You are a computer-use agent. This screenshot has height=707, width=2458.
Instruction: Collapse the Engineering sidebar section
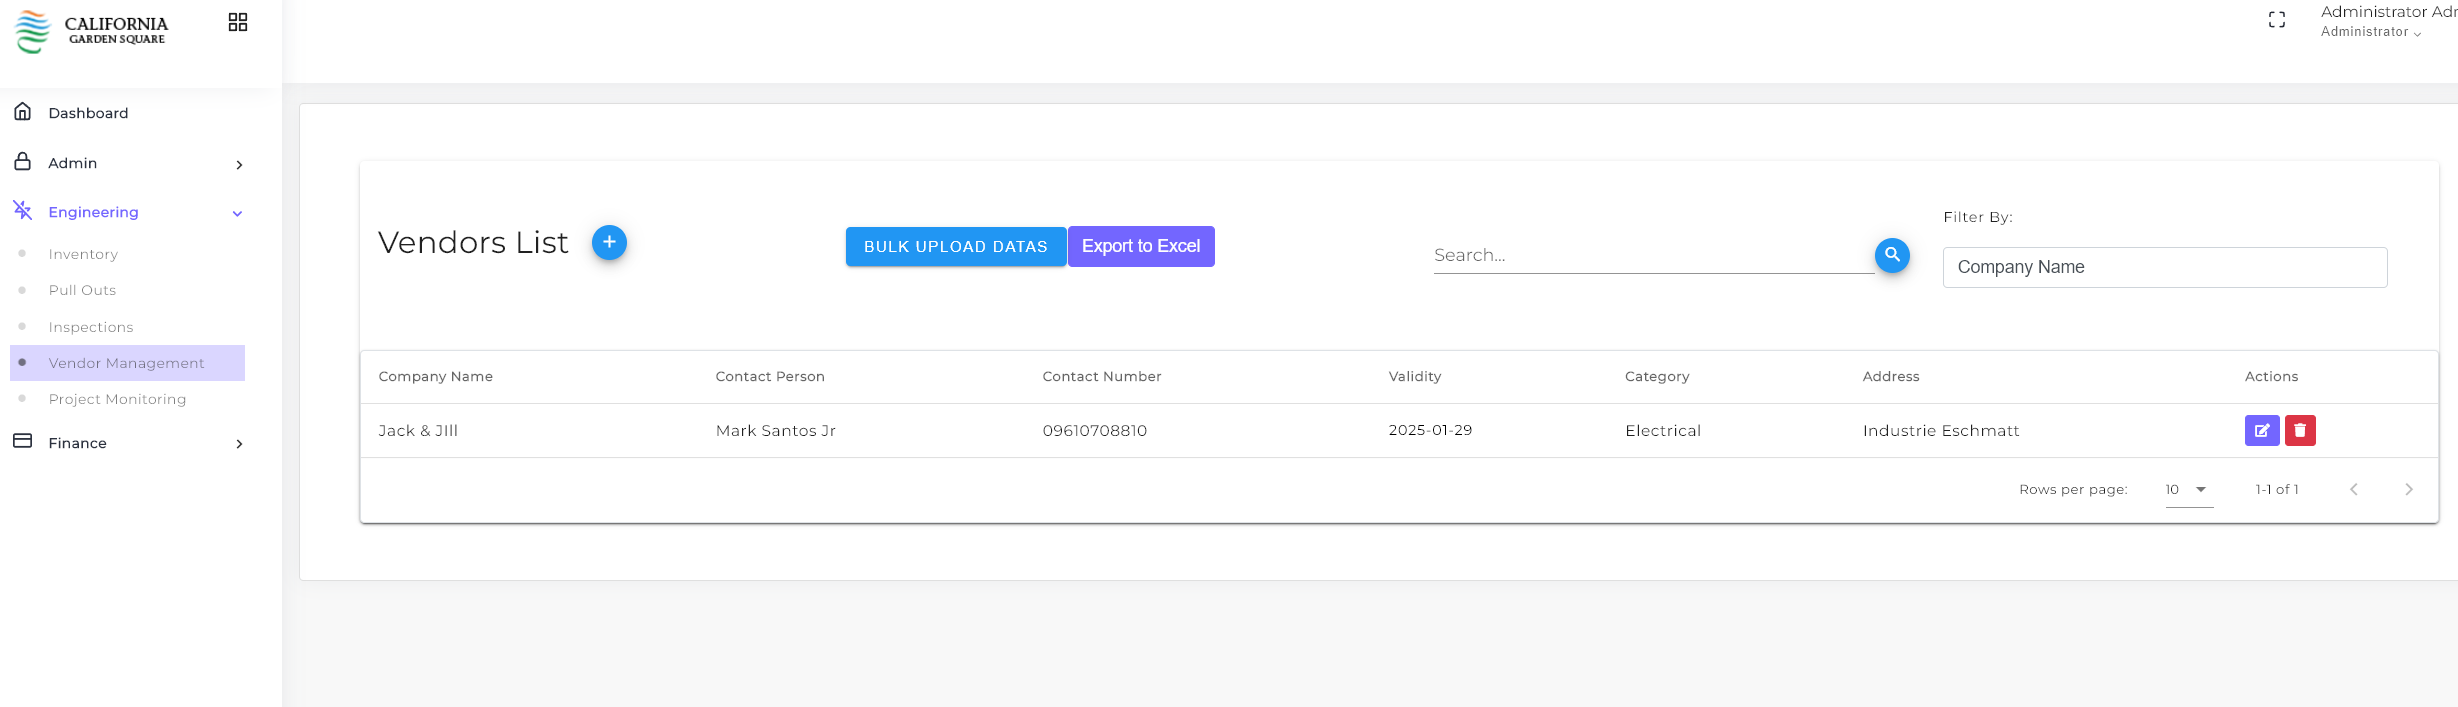128,212
